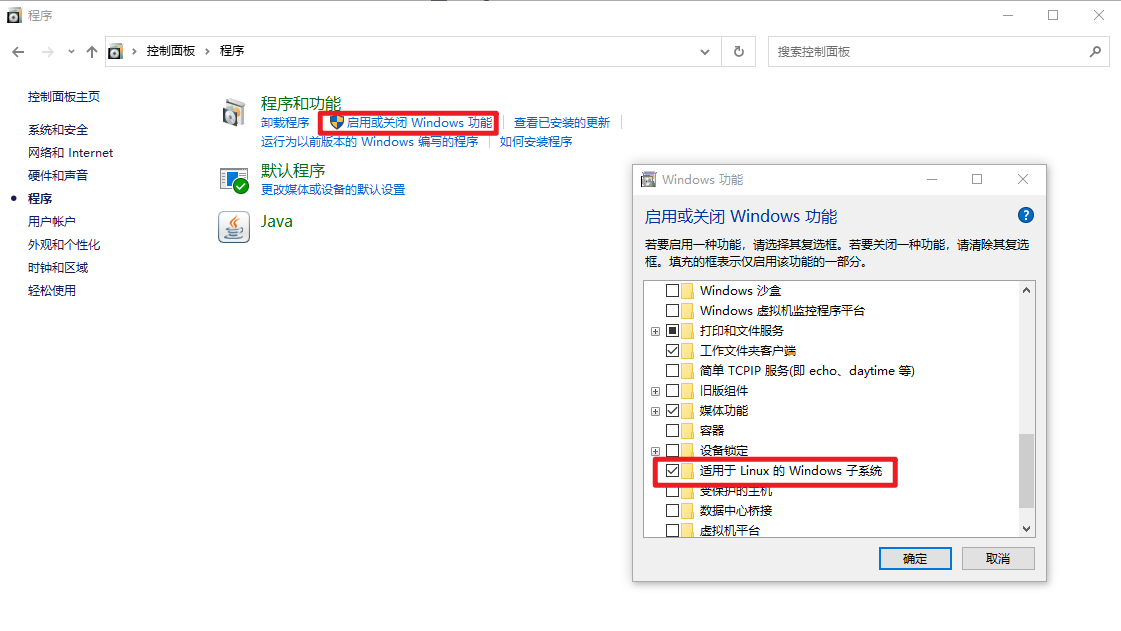Image resolution: width=1121 pixels, height=631 pixels.
Task: Open the 程序和功能 icon
Action: click(234, 113)
